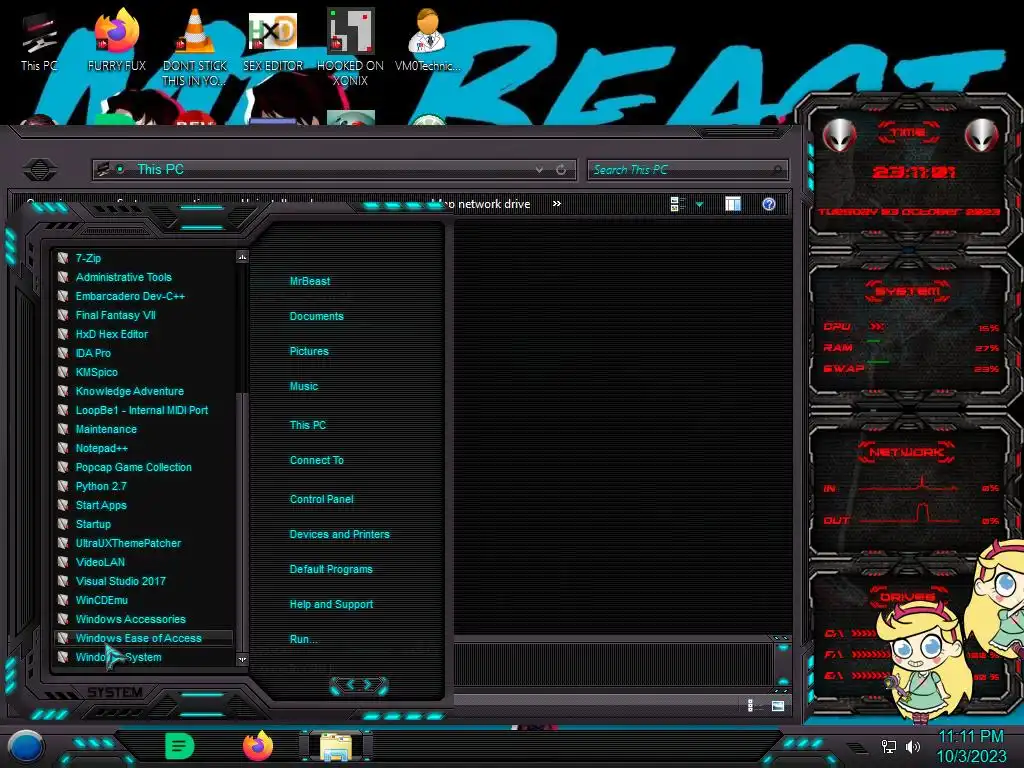Image resolution: width=1024 pixels, height=768 pixels.
Task: Expand the address bar history dropdown
Action: 539,170
